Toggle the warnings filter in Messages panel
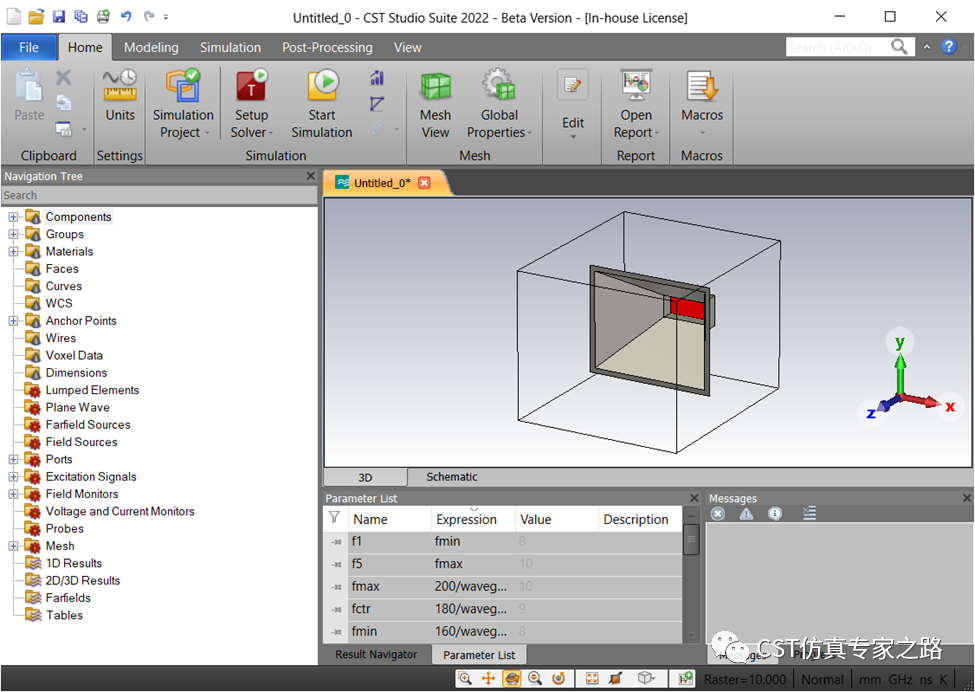The image size is (975, 692). 746,514
